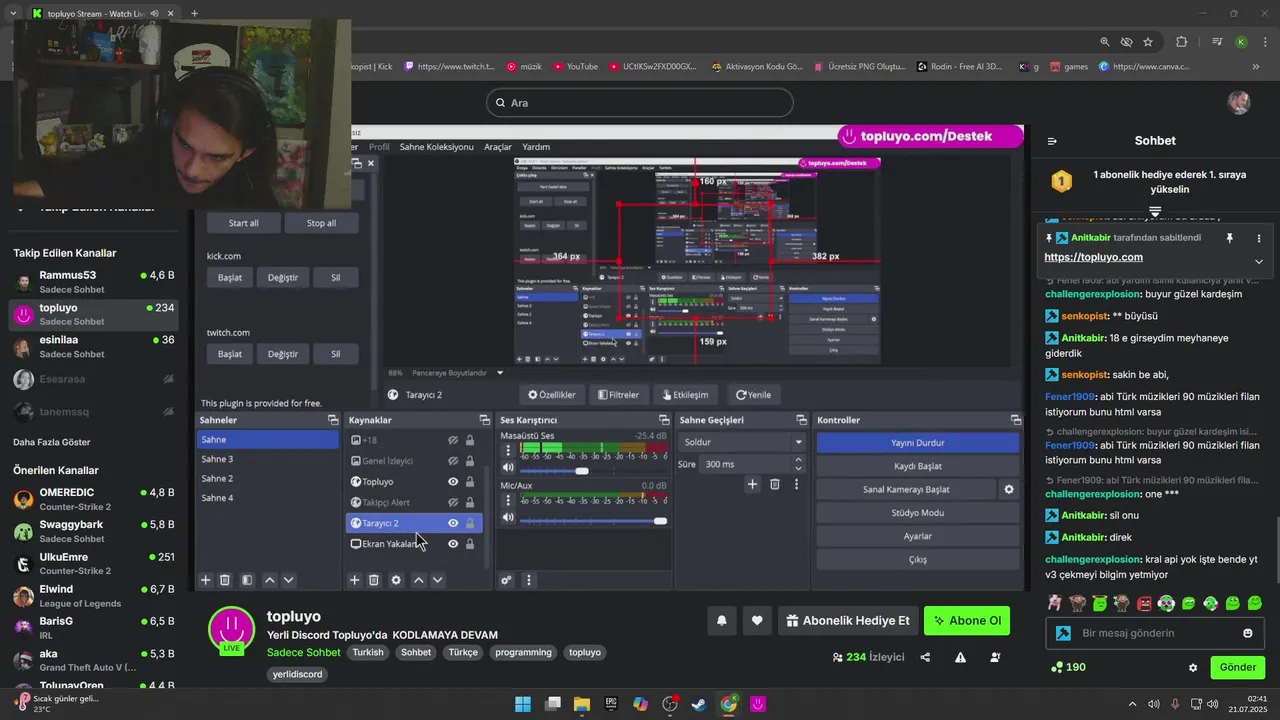Open advanced audio gear under Ses Karıştırıcı
1280x720 pixels.
pyautogui.click(x=507, y=580)
